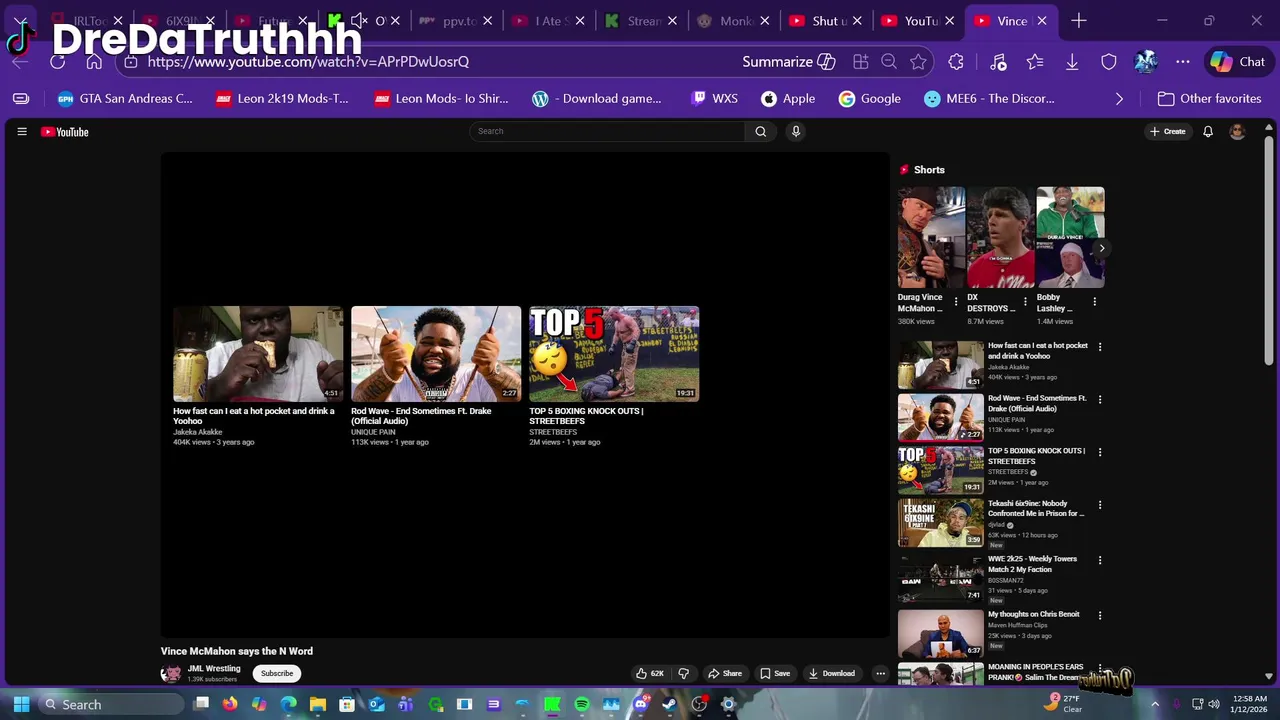1280x720 pixels.
Task: Subscribe to JML Wrestling
Action: (277, 673)
